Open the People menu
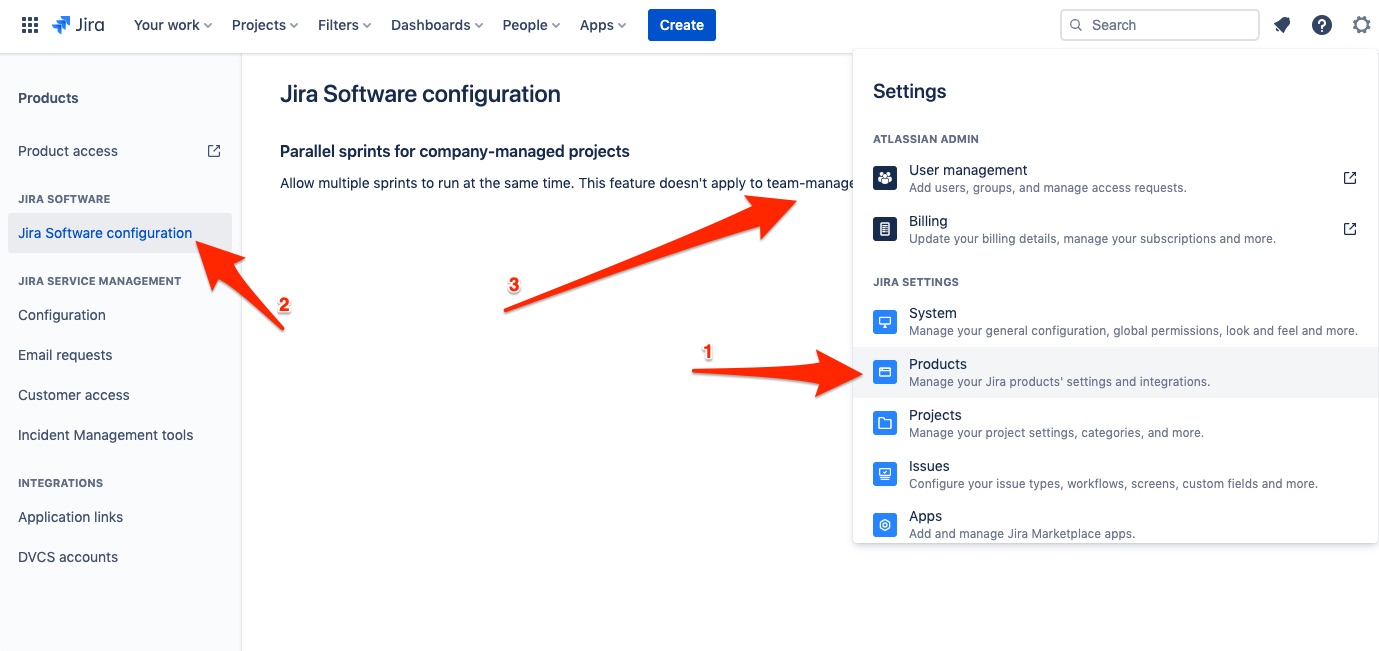The image size is (1379, 651). (x=530, y=25)
